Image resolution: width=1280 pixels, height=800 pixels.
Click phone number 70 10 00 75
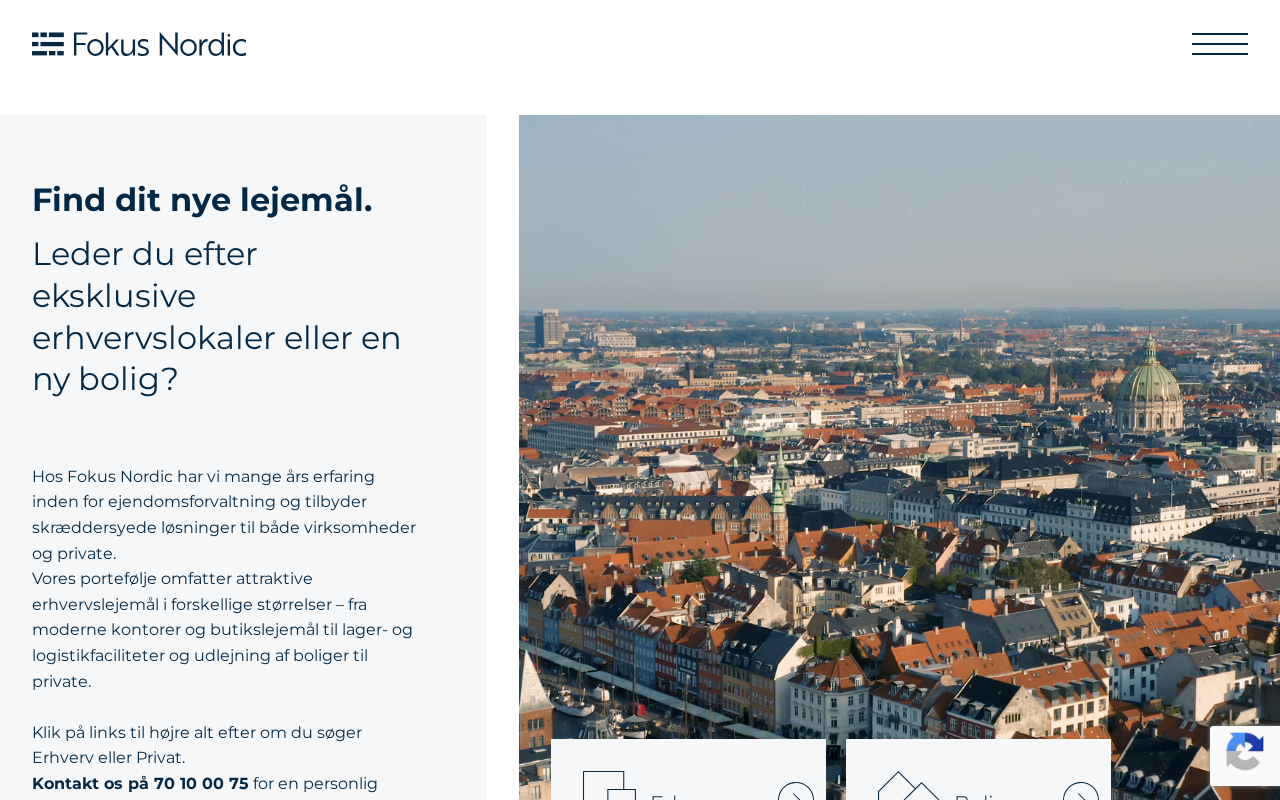click(201, 784)
